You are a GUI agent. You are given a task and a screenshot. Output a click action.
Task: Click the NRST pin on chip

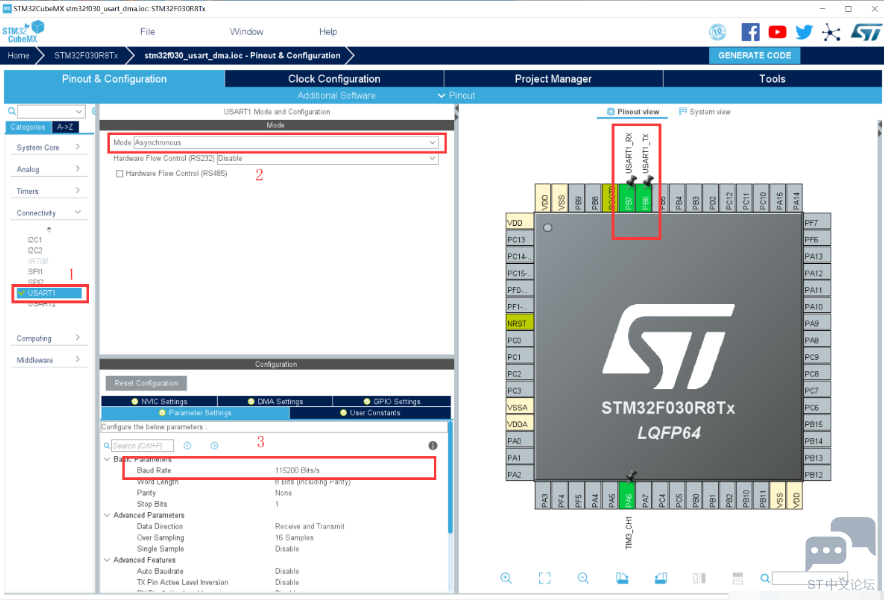pyautogui.click(x=519, y=323)
